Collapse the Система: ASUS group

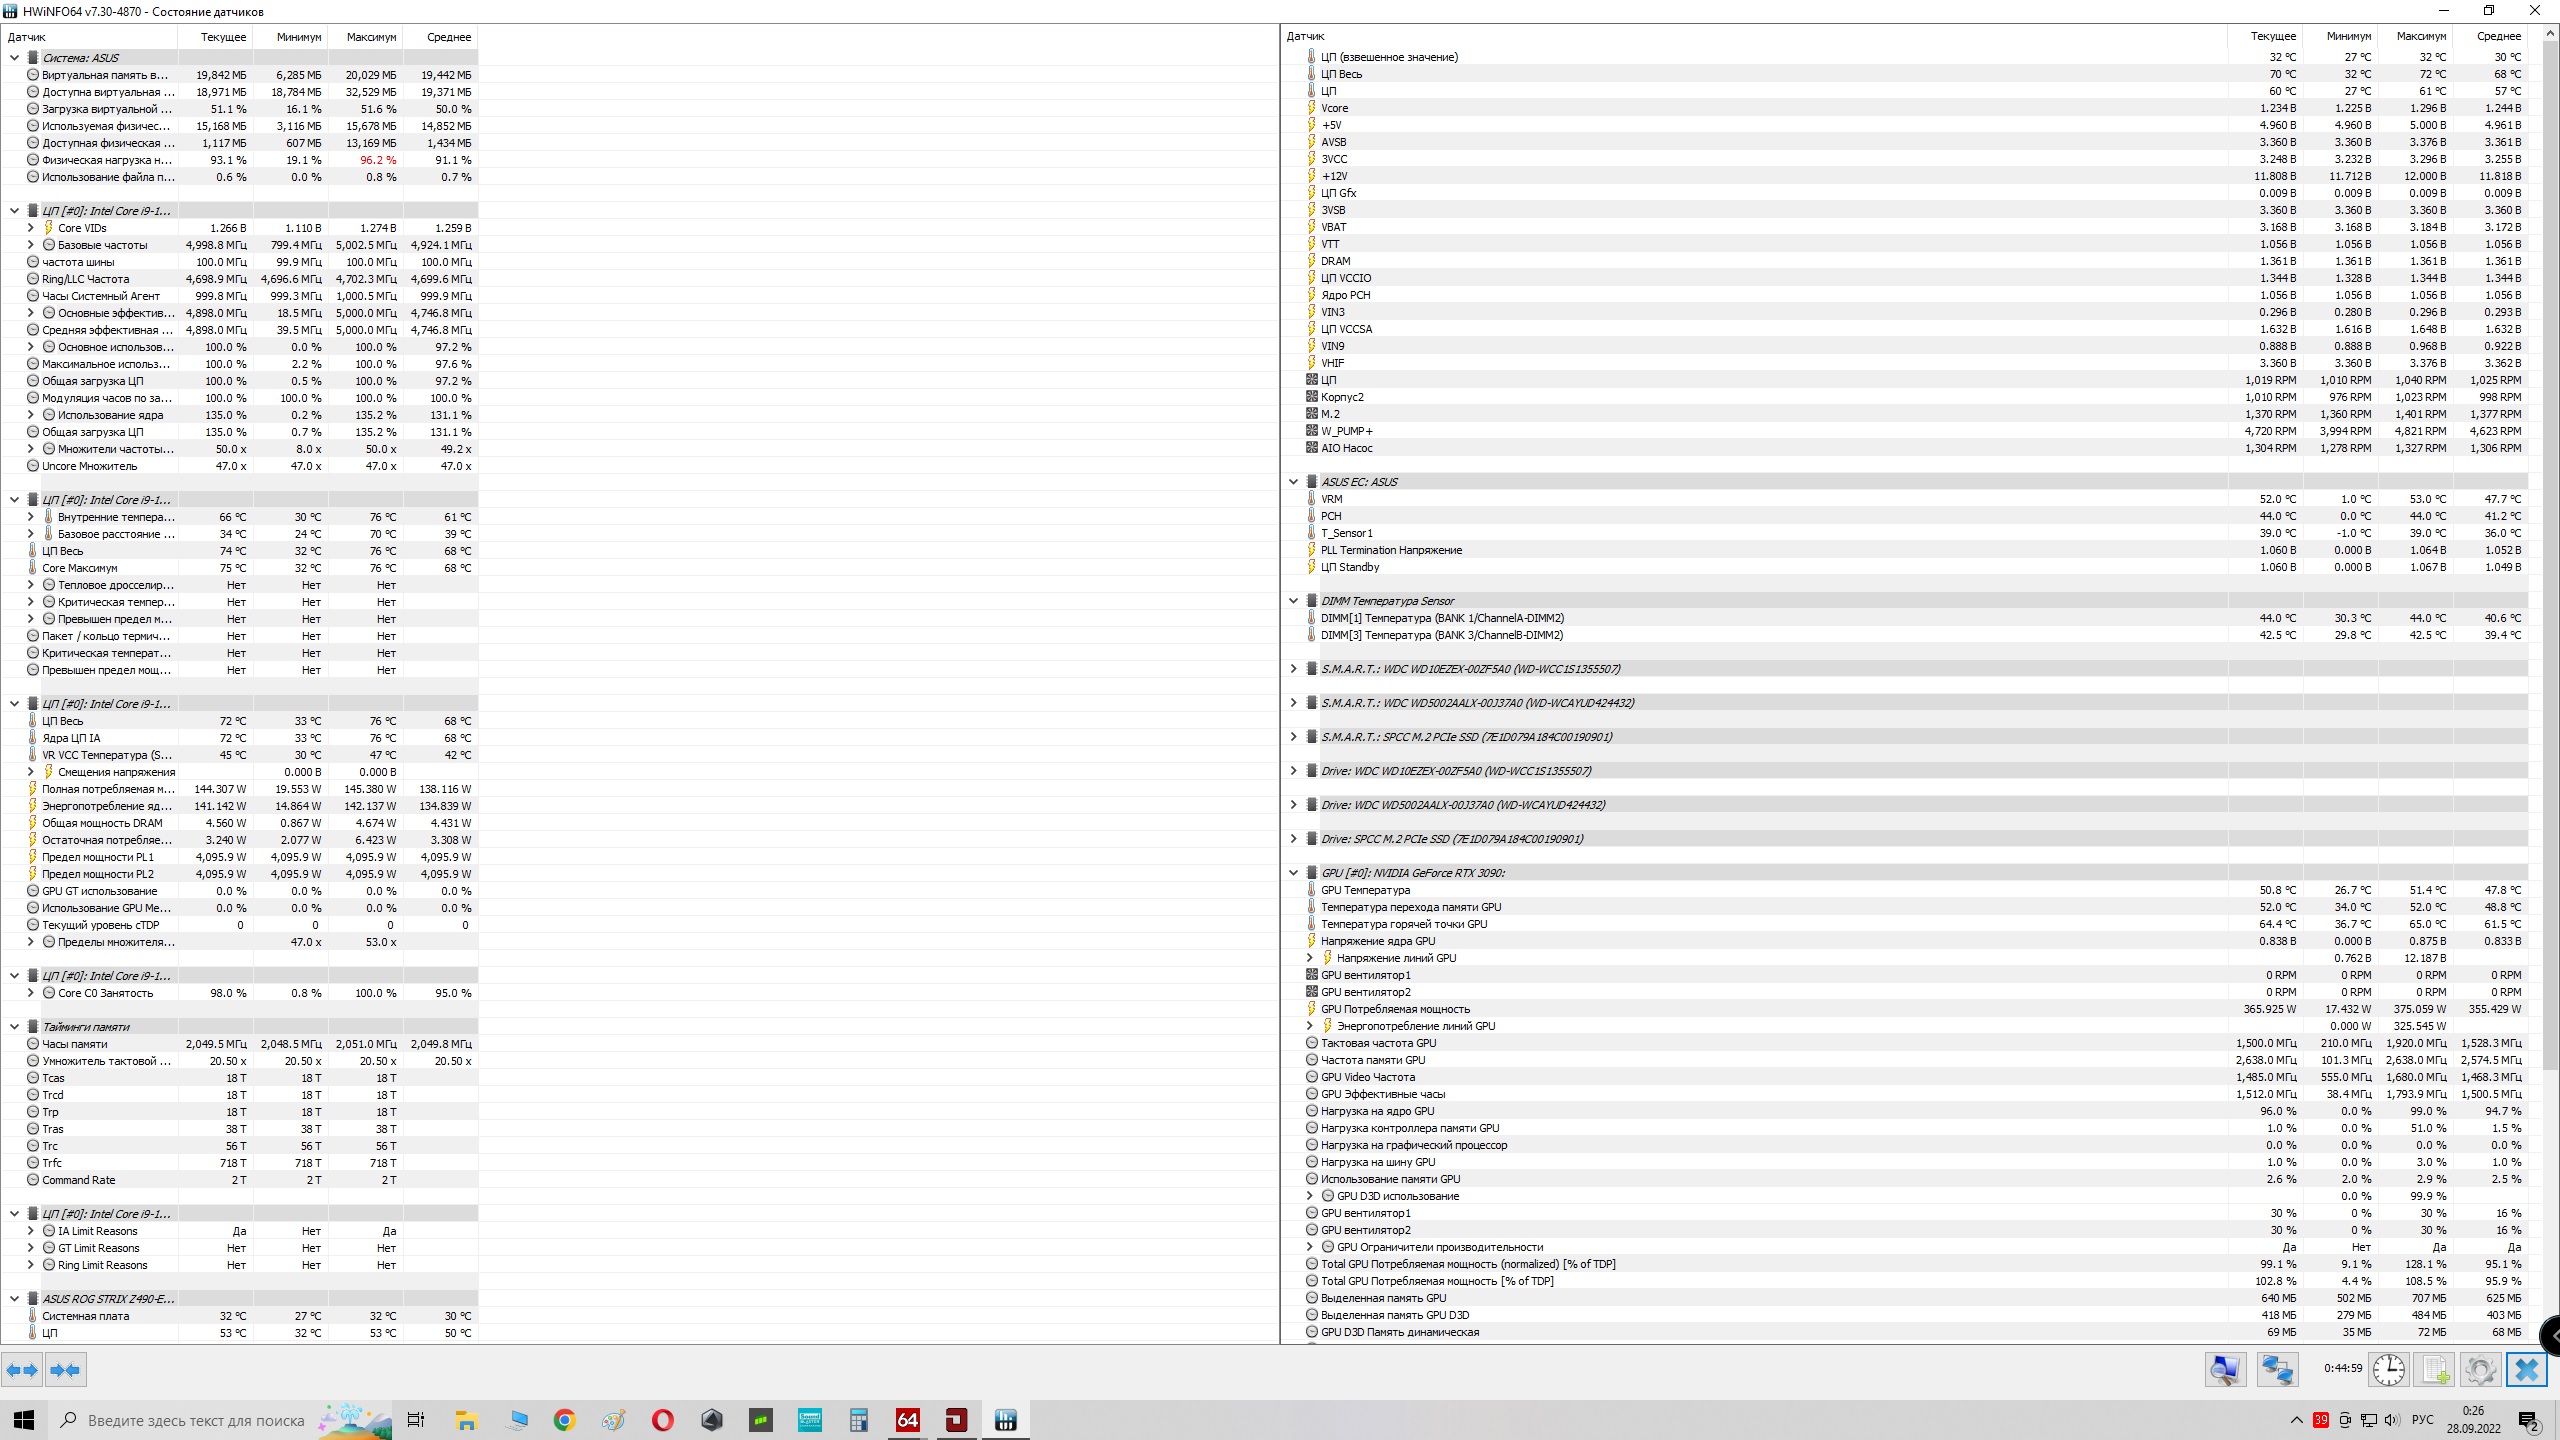pos(14,58)
